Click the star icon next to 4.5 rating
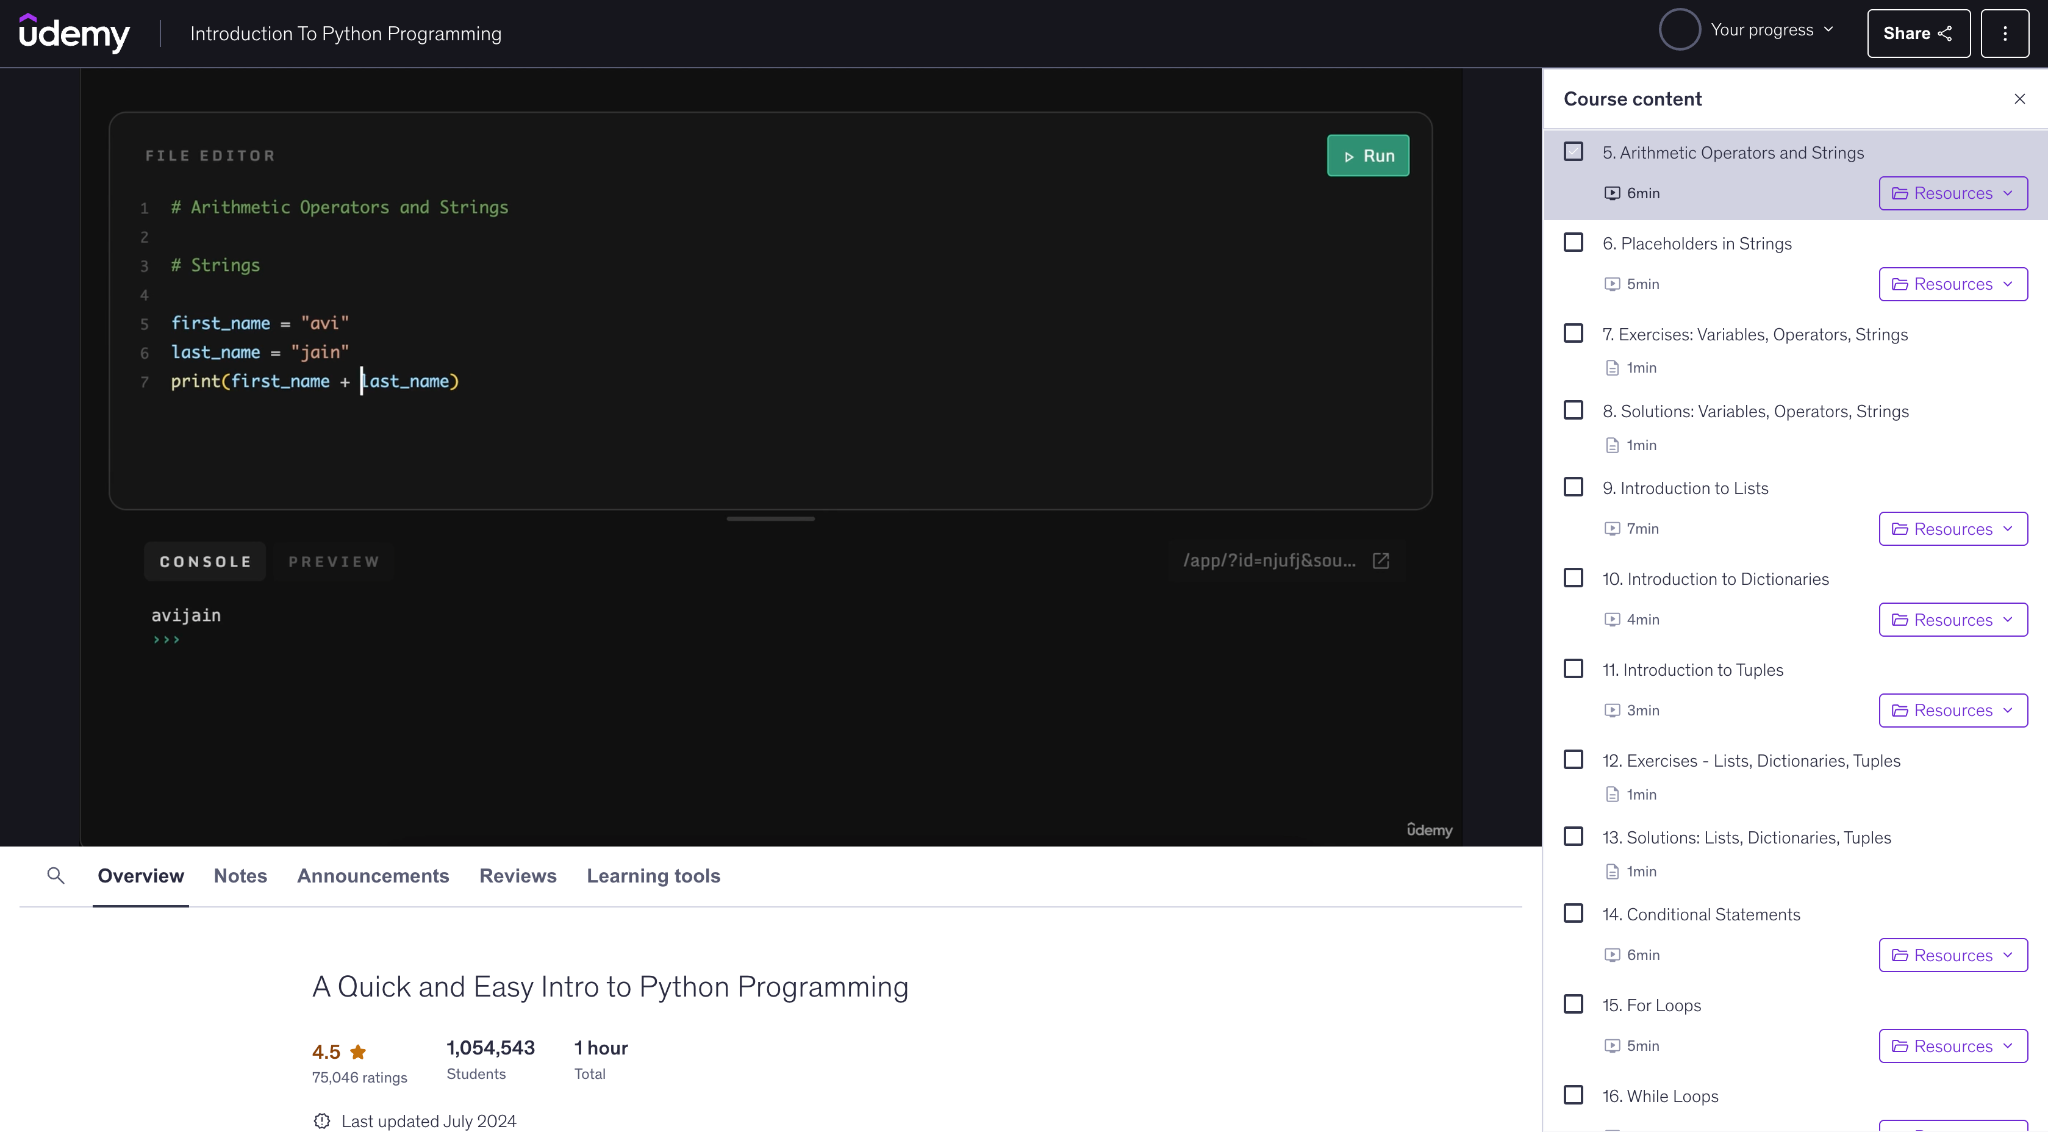 pos(358,1049)
